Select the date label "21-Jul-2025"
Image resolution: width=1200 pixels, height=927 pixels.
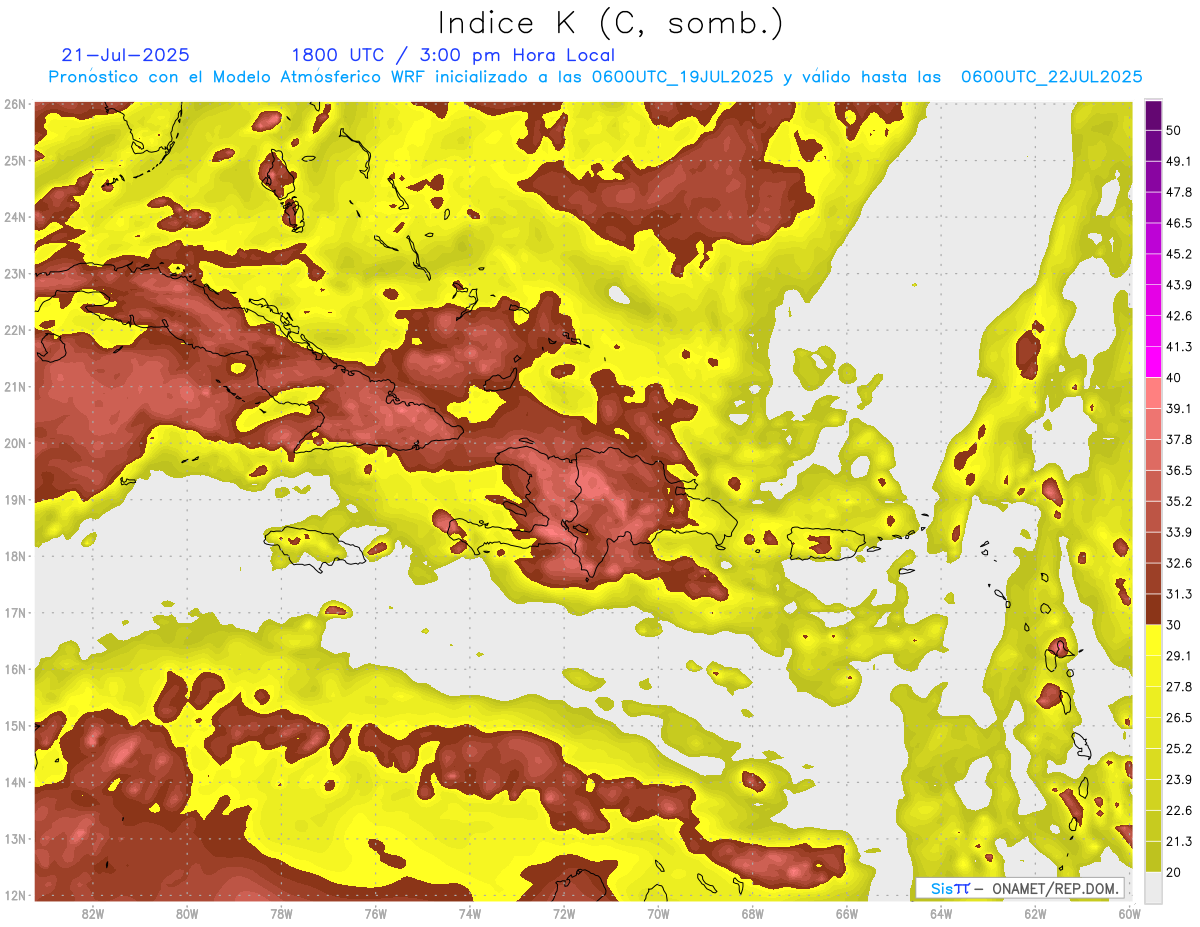(x=125, y=55)
